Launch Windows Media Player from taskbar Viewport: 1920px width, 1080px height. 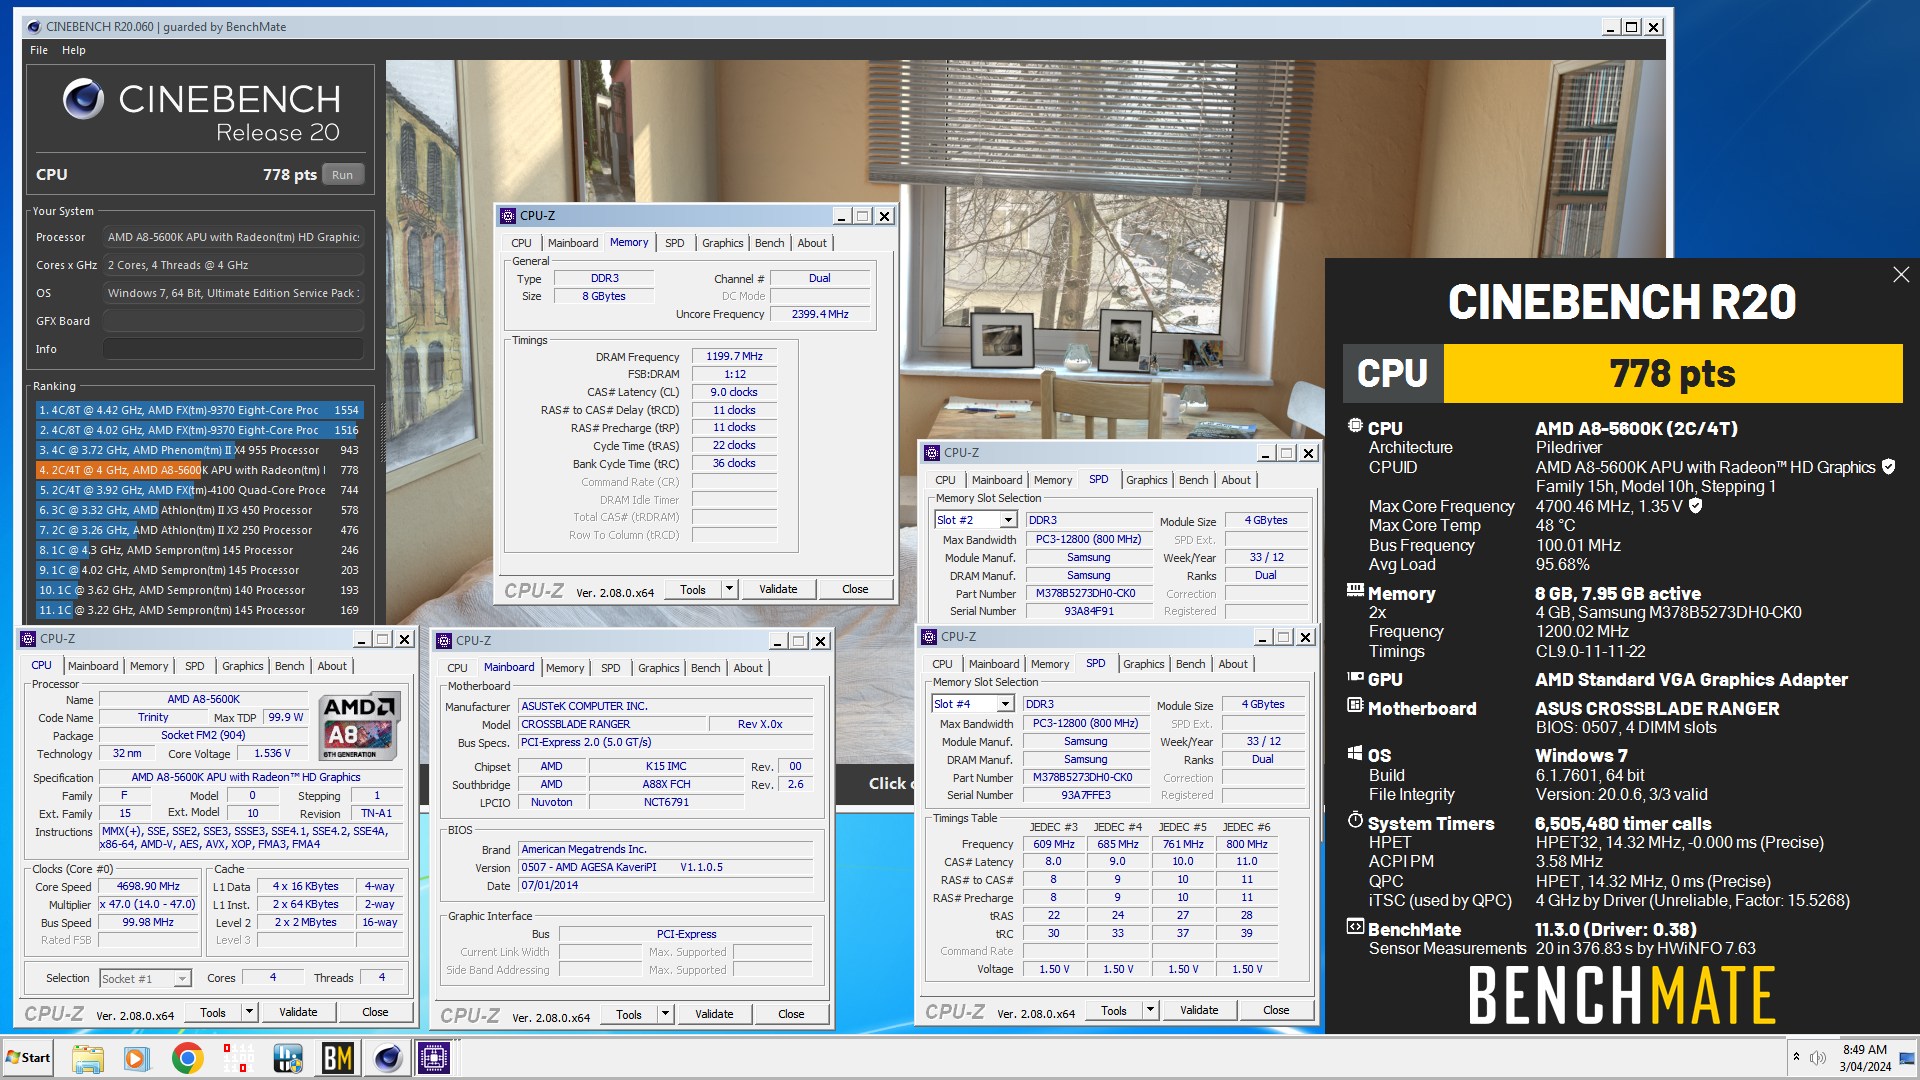pyautogui.click(x=137, y=1058)
